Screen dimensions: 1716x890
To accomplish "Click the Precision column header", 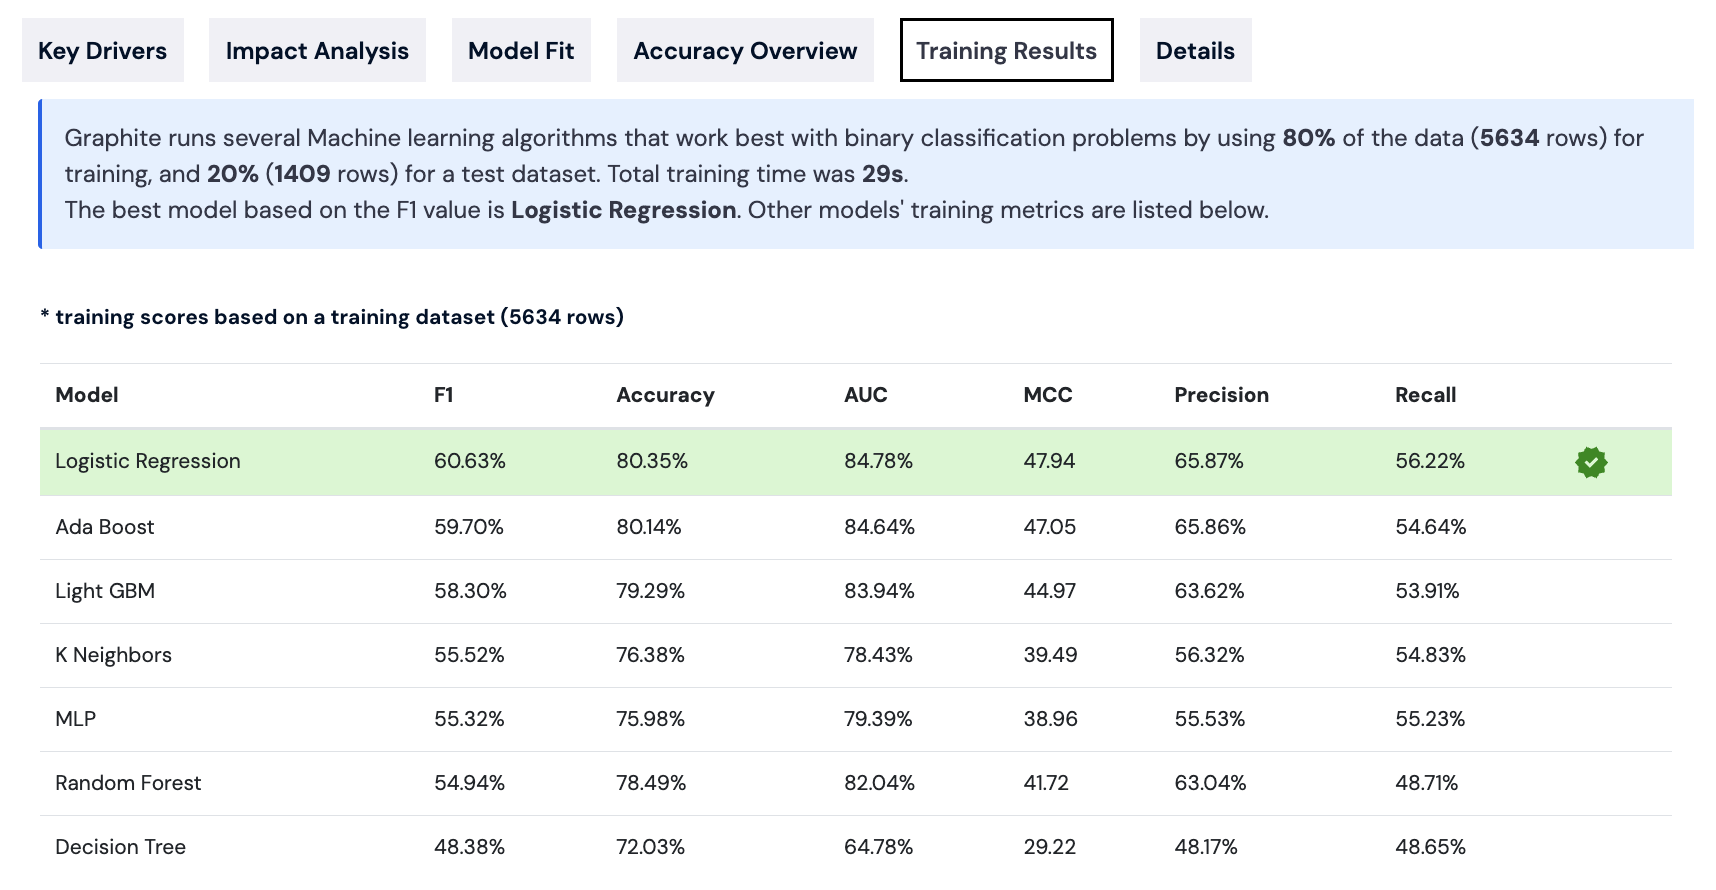I will click(x=1221, y=395).
